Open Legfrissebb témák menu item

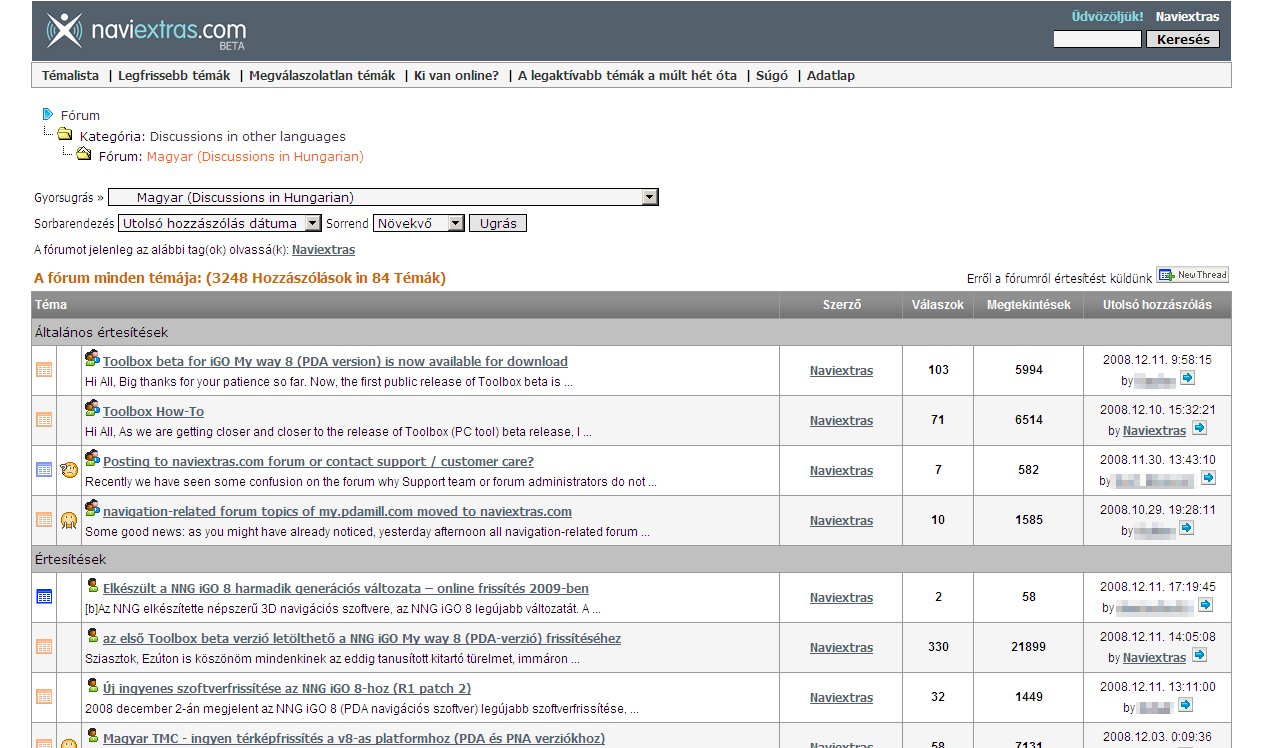[x=174, y=75]
